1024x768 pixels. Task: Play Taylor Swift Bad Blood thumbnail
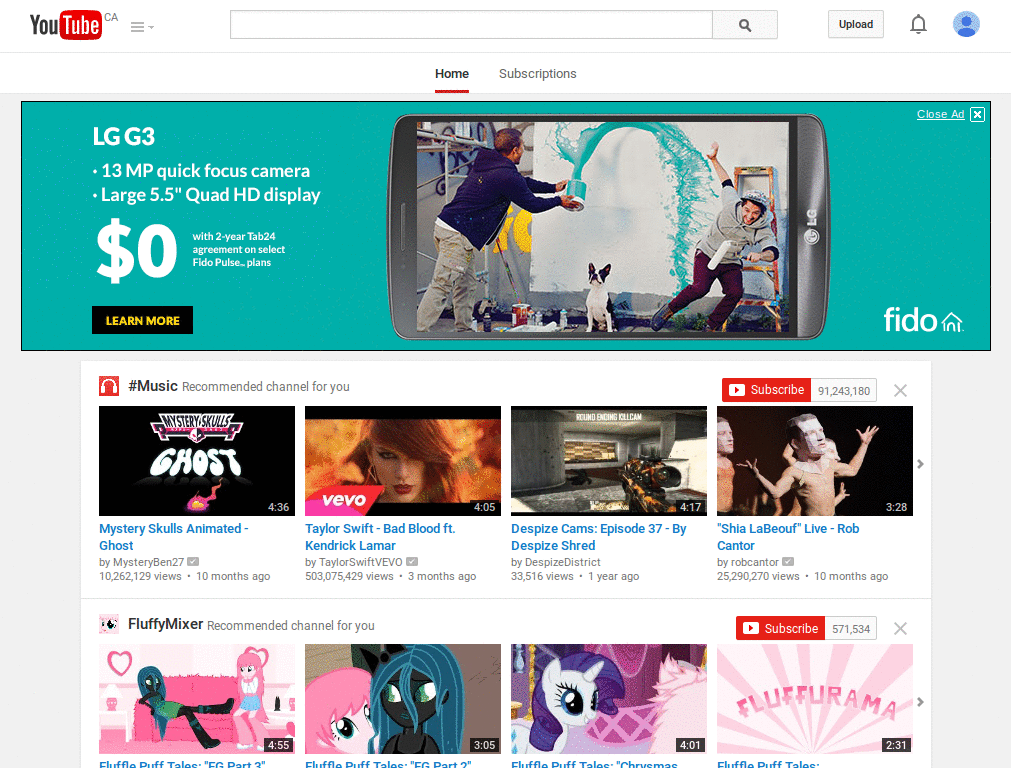[403, 461]
